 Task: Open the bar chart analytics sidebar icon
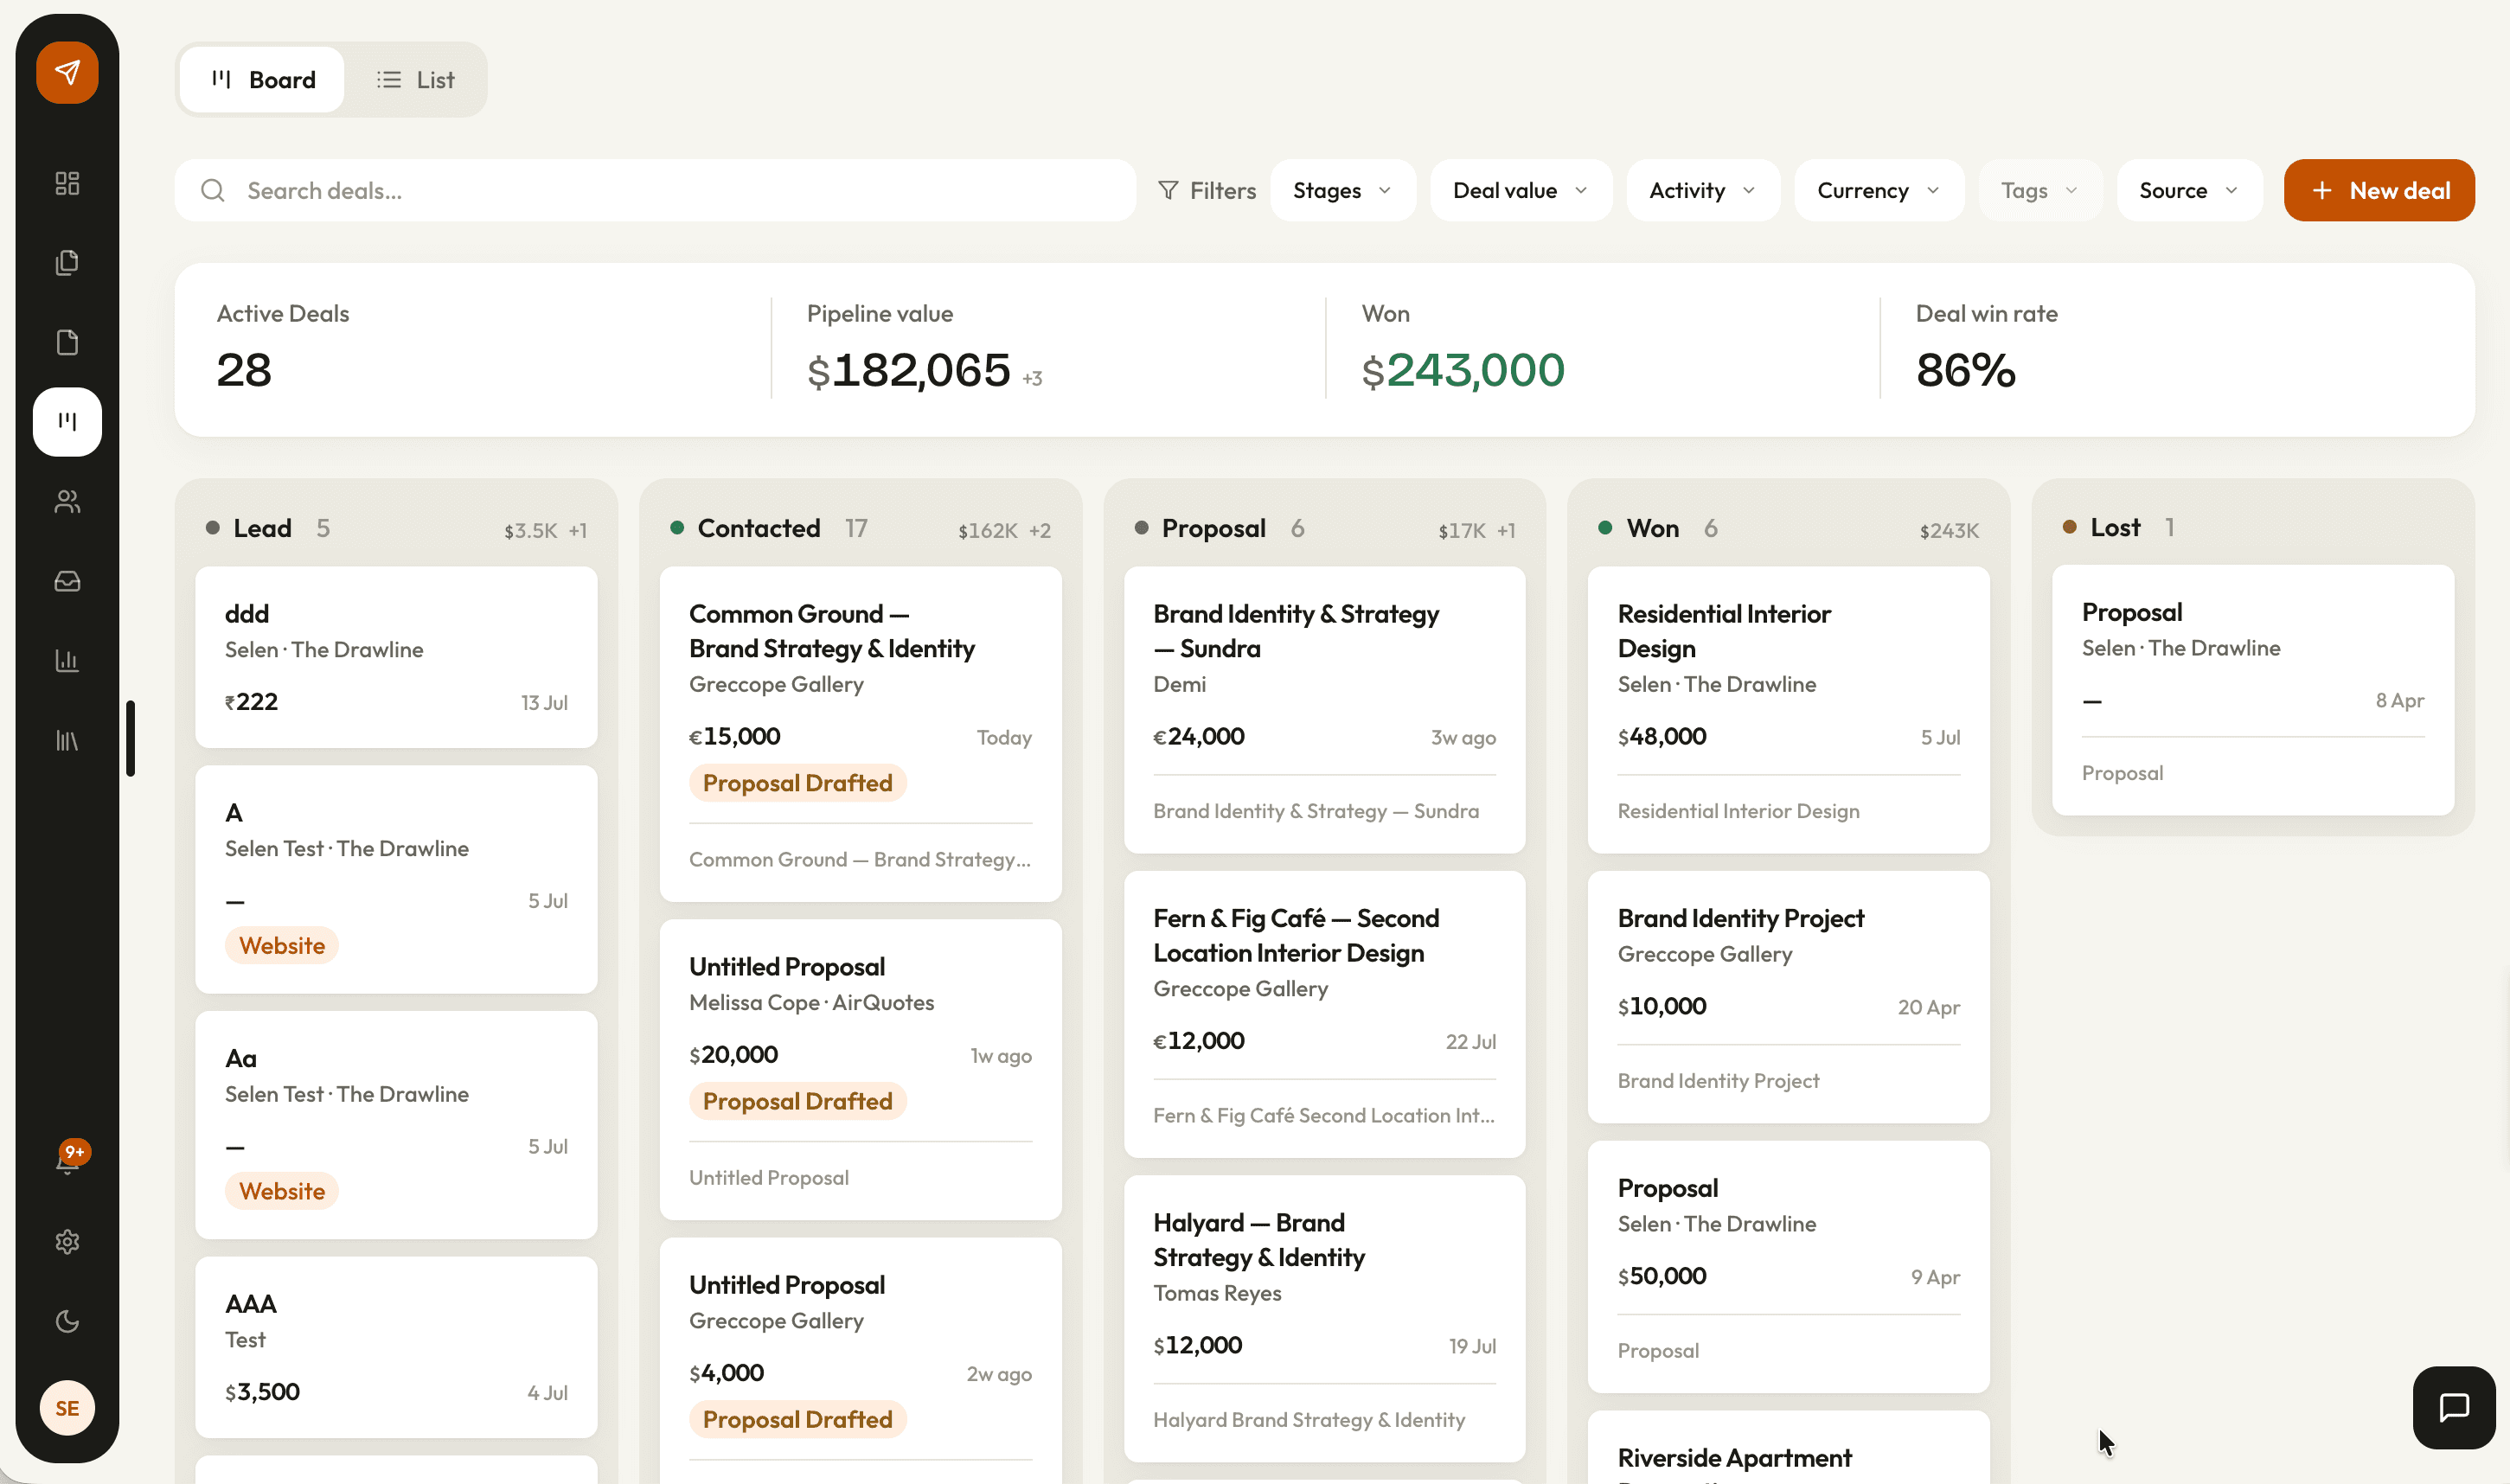[67, 660]
